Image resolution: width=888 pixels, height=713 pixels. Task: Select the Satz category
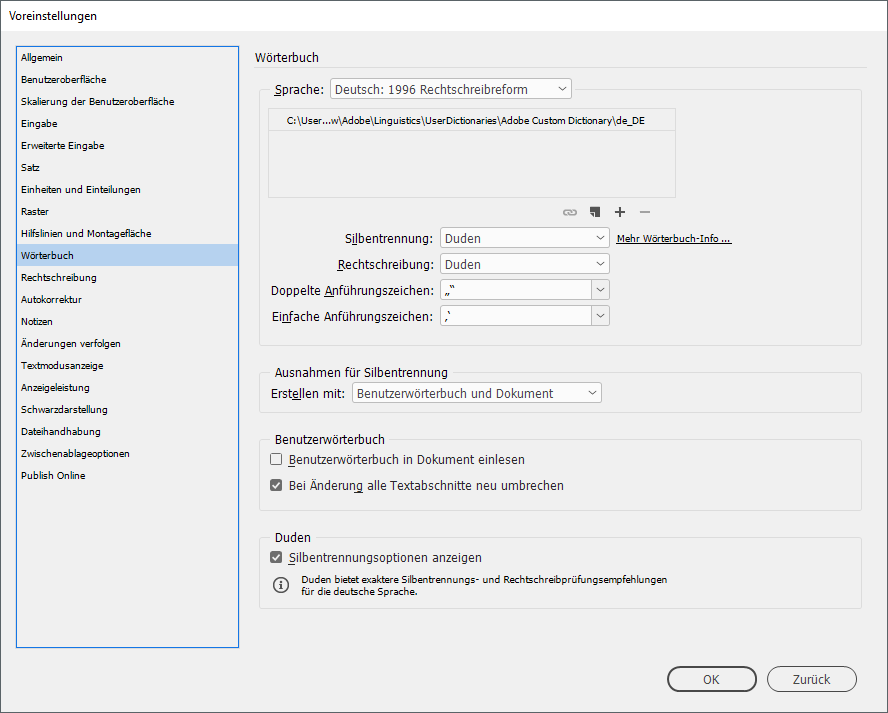tap(127, 168)
